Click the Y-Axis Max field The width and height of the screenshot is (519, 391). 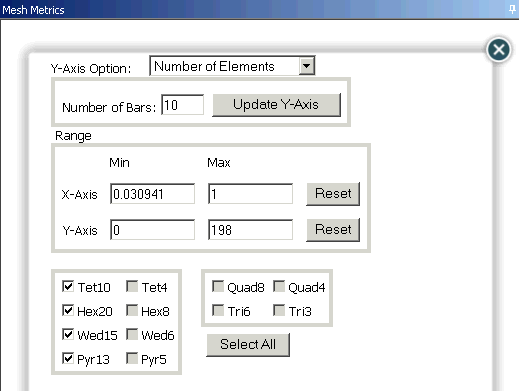point(250,230)
